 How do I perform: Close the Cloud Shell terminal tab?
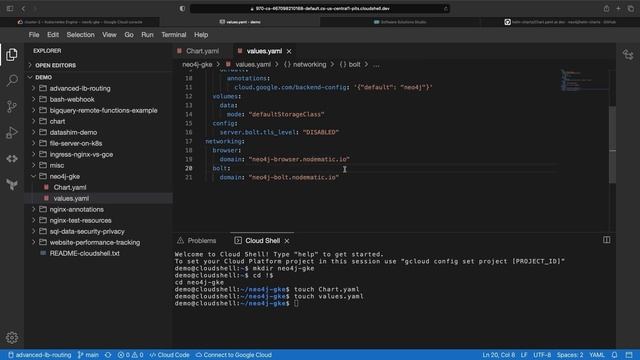coord(287,241)
